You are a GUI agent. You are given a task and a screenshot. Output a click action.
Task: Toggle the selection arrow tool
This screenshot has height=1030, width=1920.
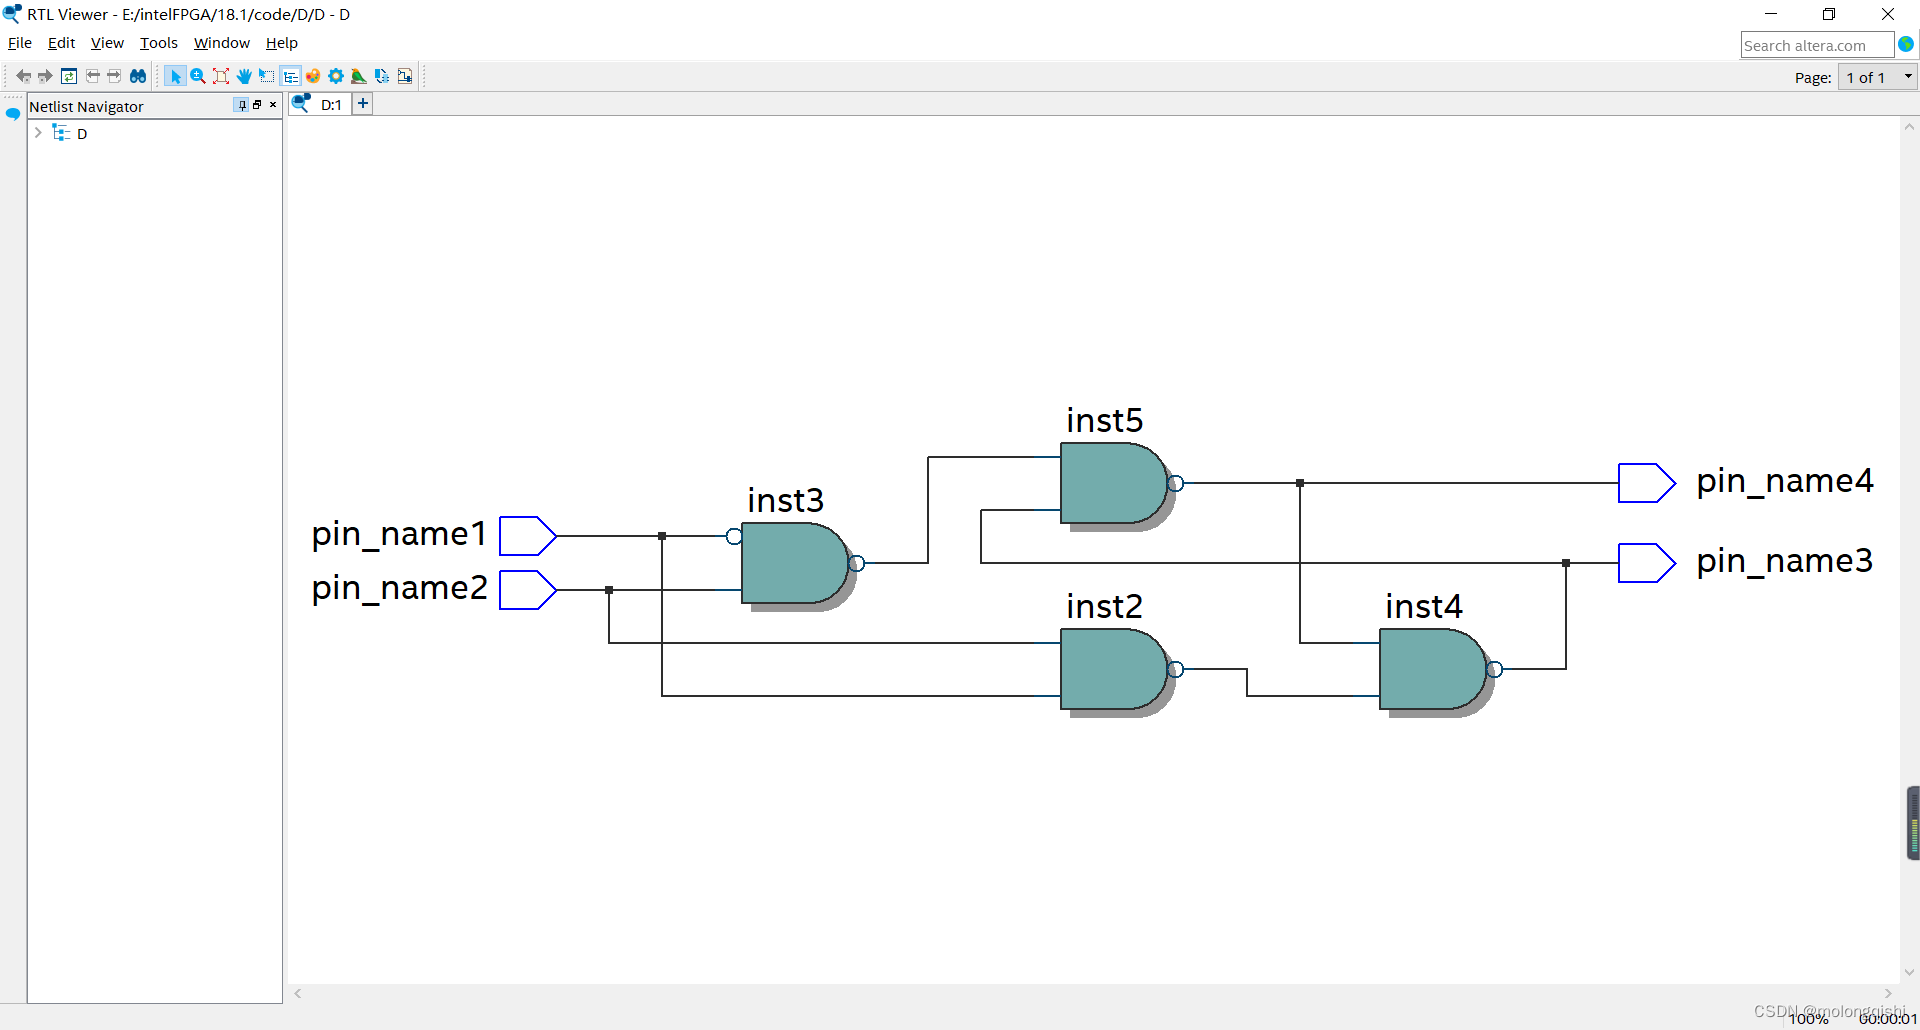(176, 76)
